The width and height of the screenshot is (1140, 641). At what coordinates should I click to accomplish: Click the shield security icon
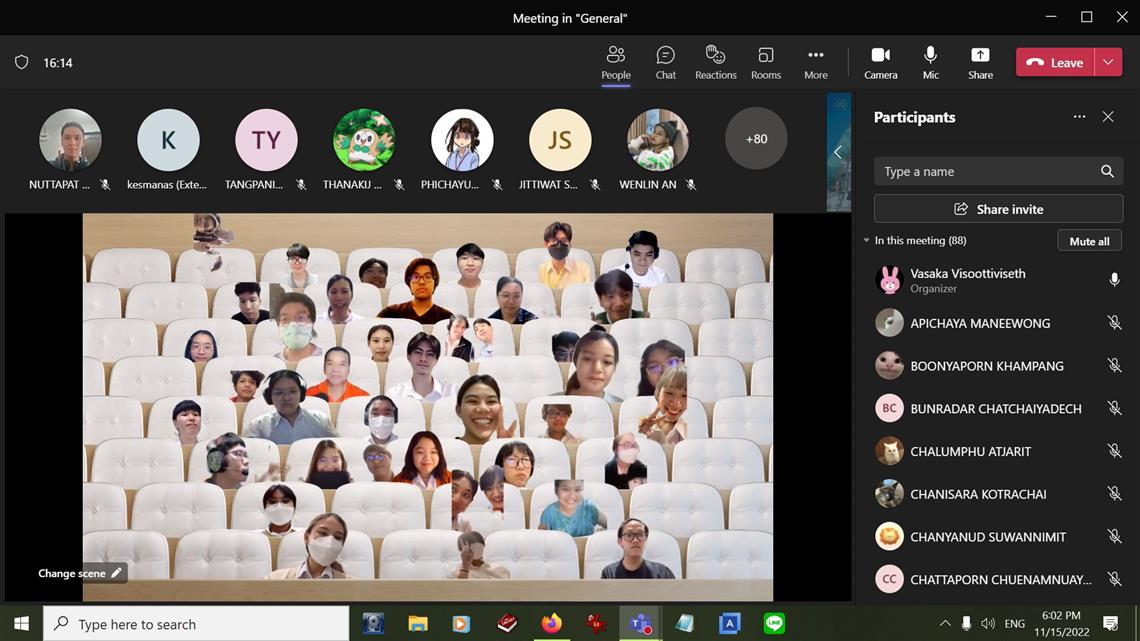21,62
